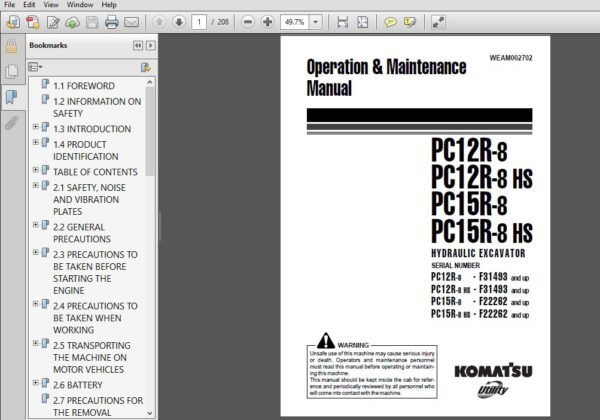Expand the 2.2 GENERAL PRECAUTIONS bookmark
Viewport: 600px width, 420px height.
(36, 225)
